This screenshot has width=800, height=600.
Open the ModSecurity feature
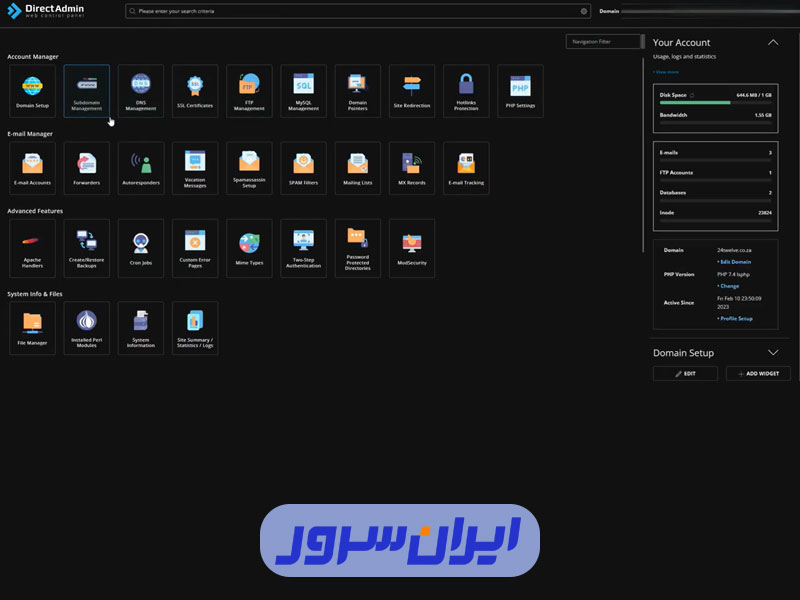(411, 247)
